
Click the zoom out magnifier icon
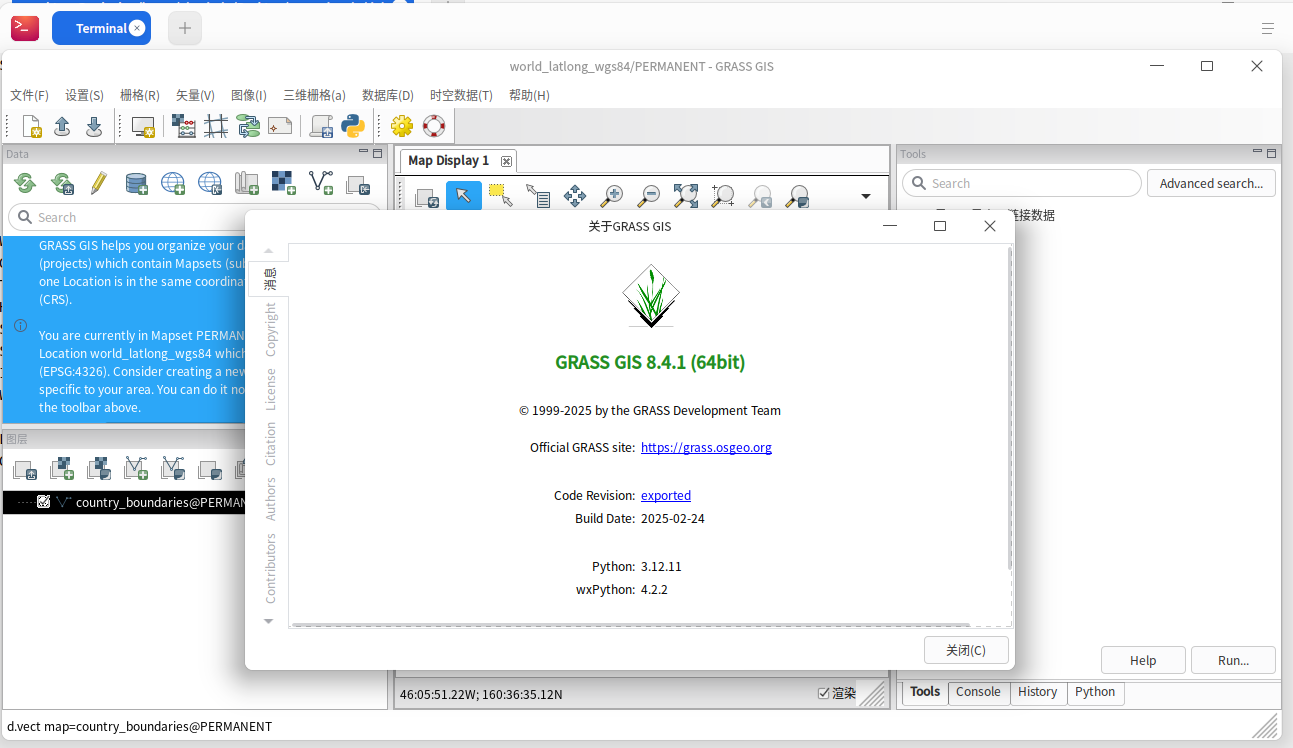coord(649,196)
